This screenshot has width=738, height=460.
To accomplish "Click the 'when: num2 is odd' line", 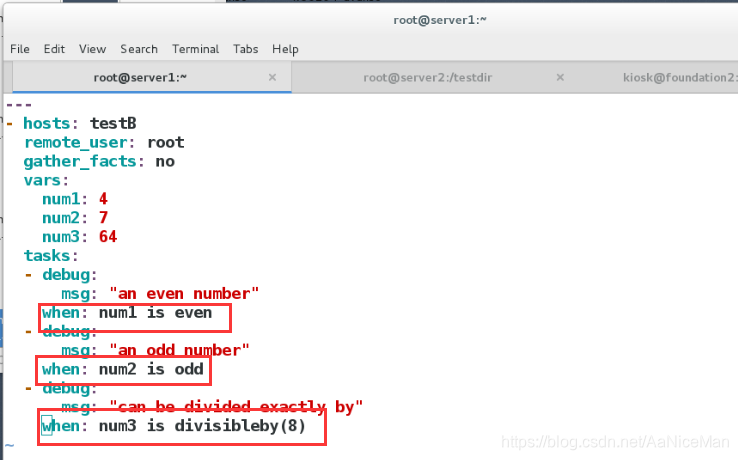I will tap(122, 369).
